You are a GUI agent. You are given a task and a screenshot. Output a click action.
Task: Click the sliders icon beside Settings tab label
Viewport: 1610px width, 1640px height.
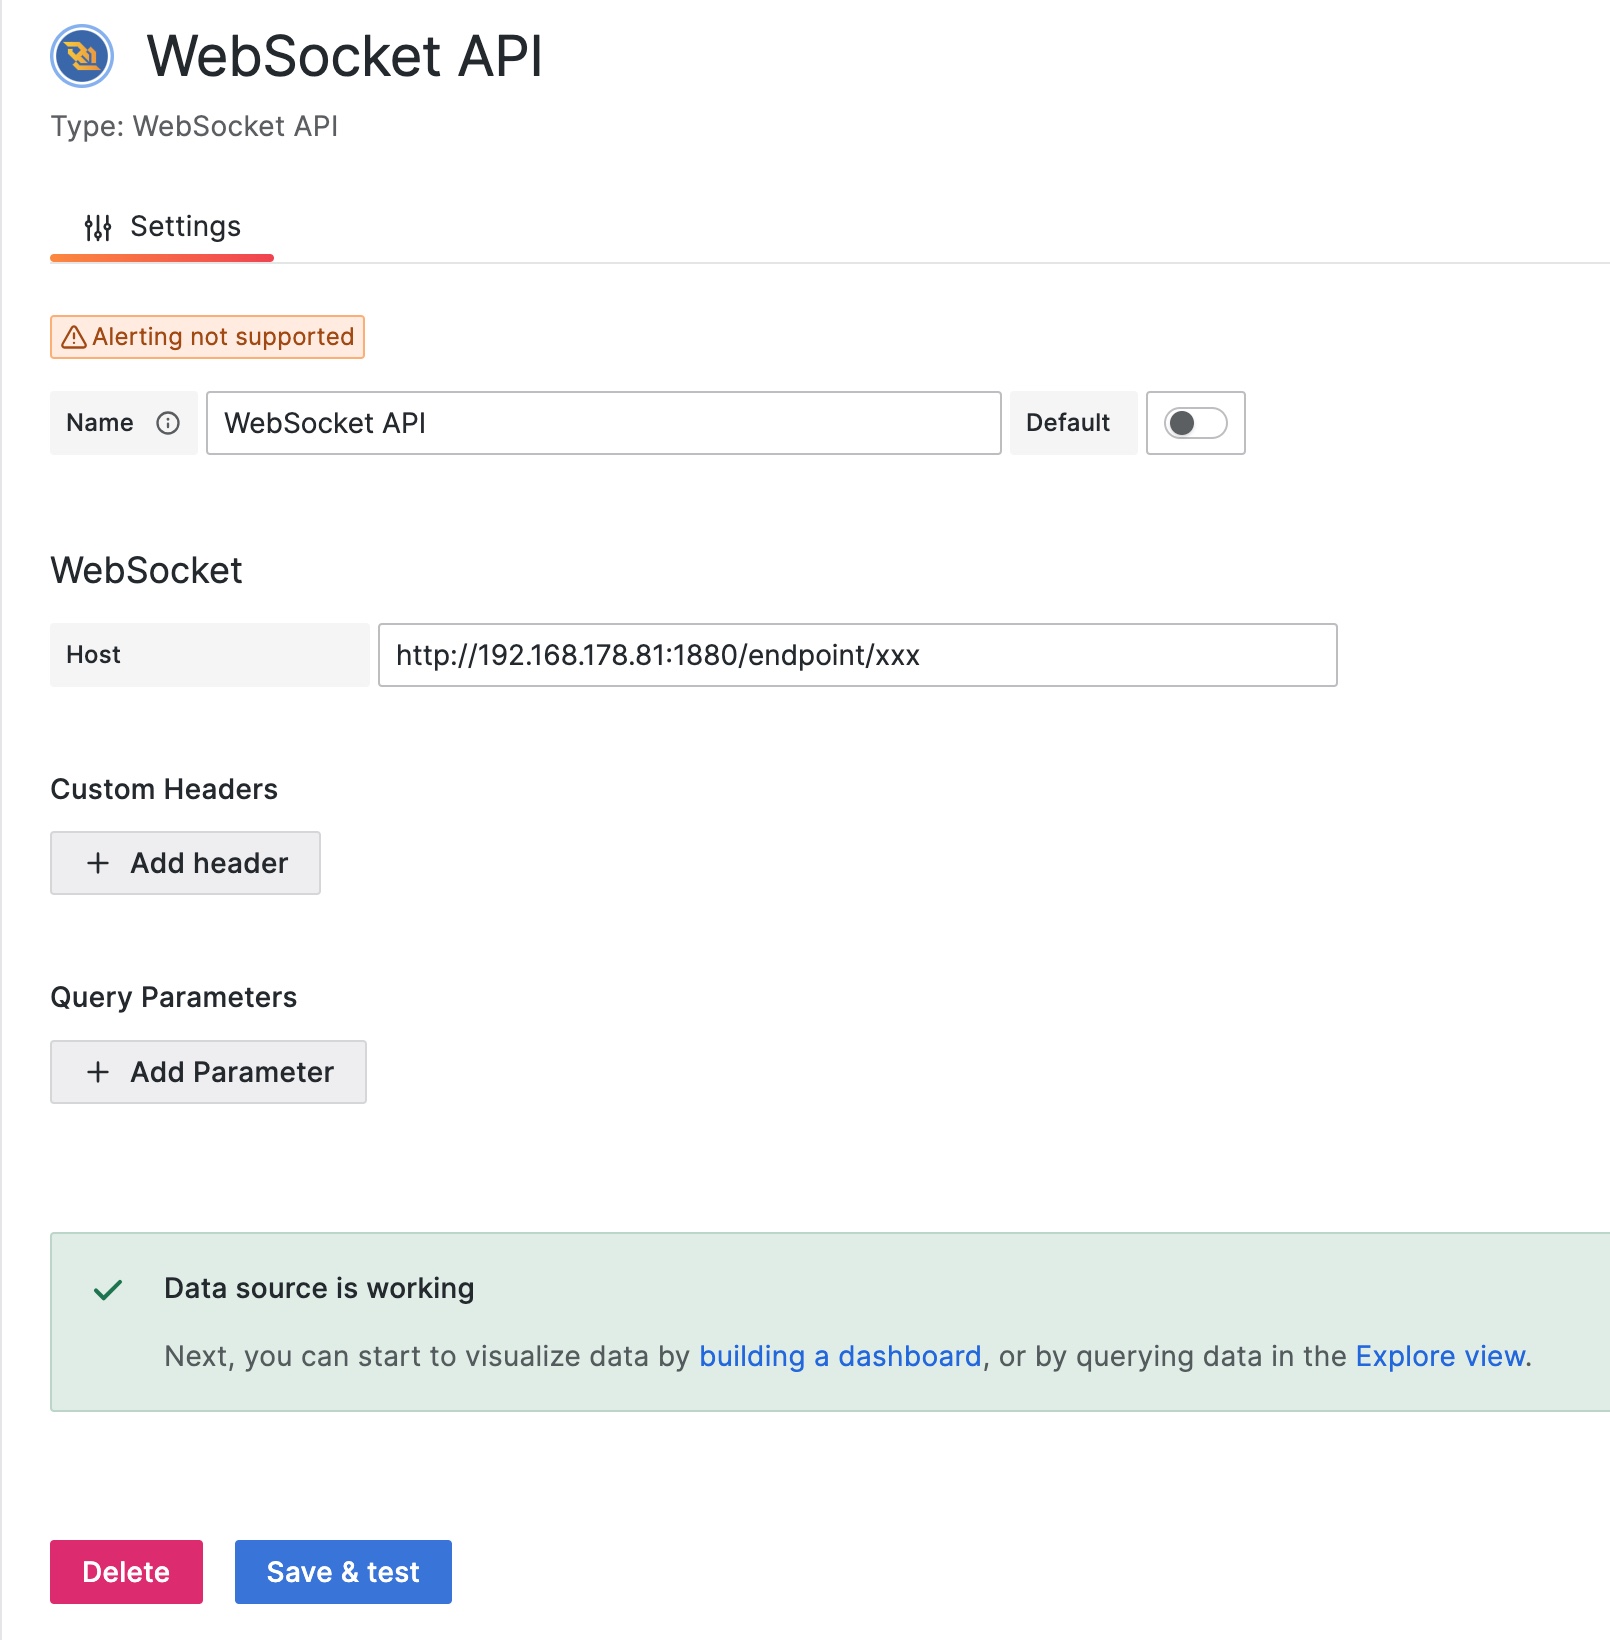click(x=98, y=226)
